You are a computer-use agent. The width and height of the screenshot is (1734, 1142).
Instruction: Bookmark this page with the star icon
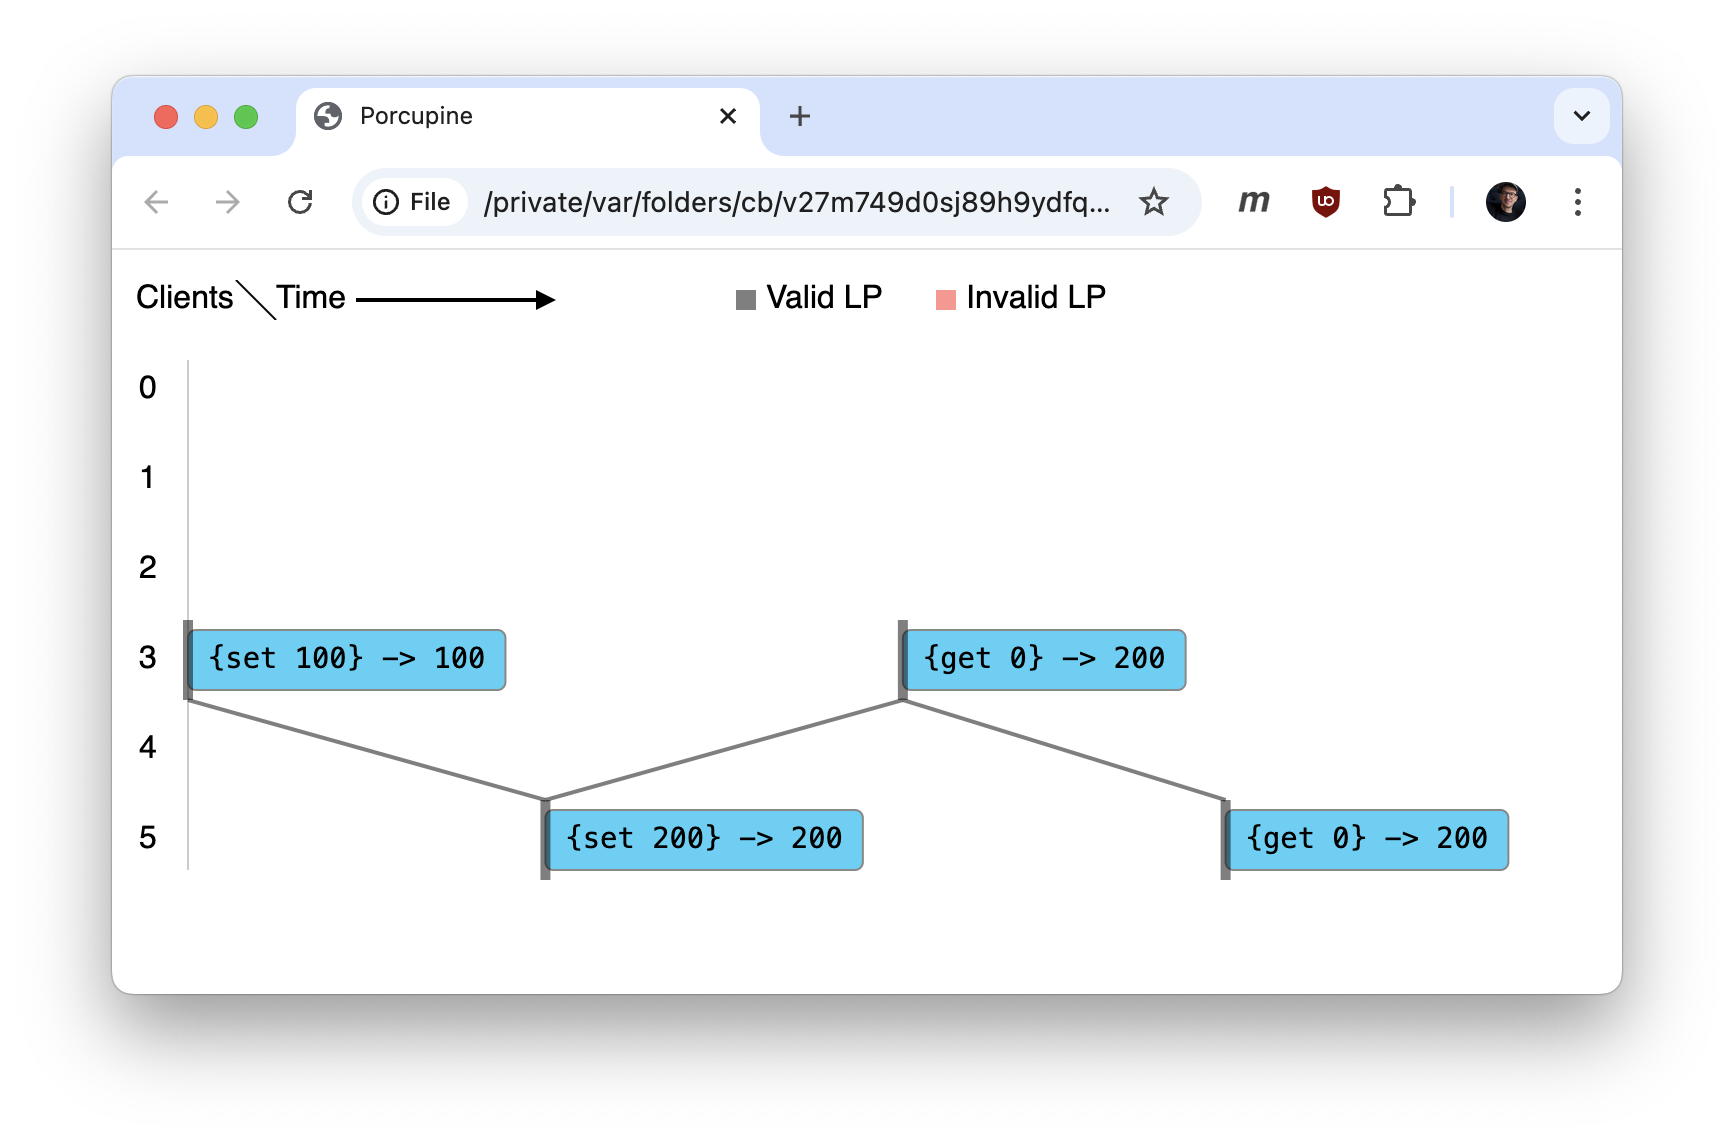[1154, 202]
